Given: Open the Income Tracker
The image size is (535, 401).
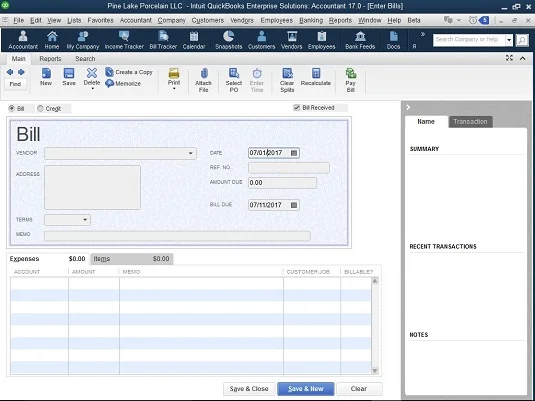Looking at the screenshot, I should (x=124, y=40).
